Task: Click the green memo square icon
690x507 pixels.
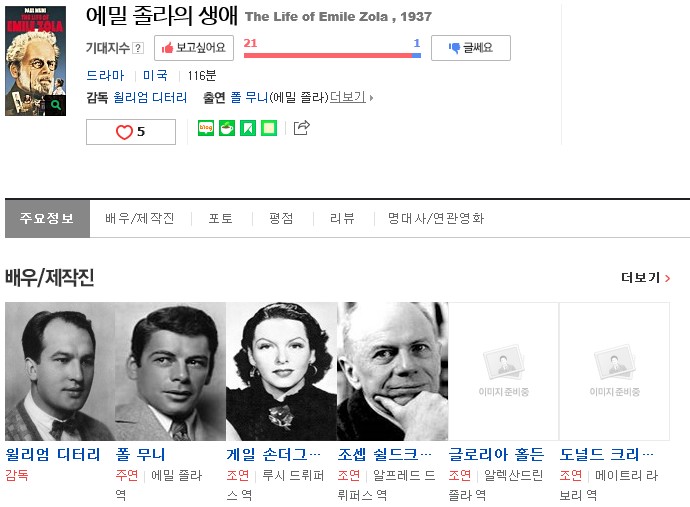Action: coord(269,128)
